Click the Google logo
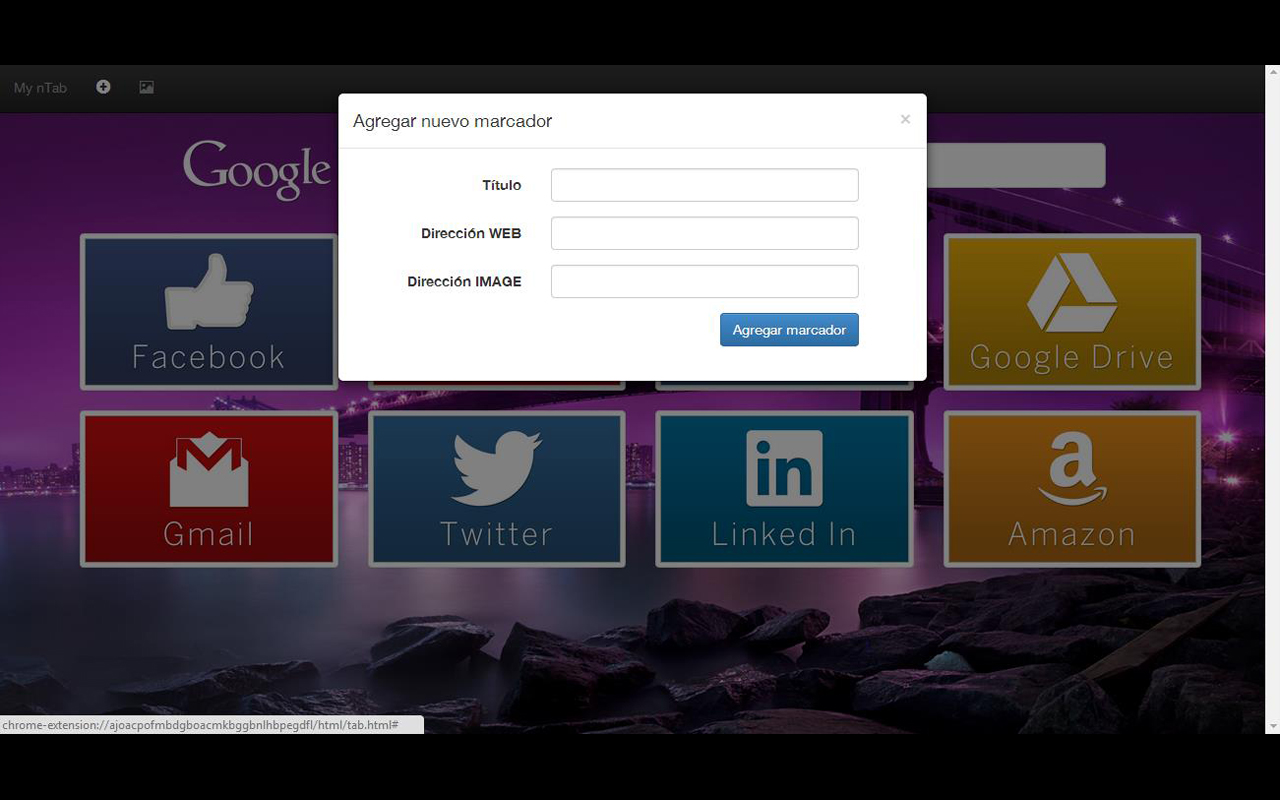 point(257,169)
